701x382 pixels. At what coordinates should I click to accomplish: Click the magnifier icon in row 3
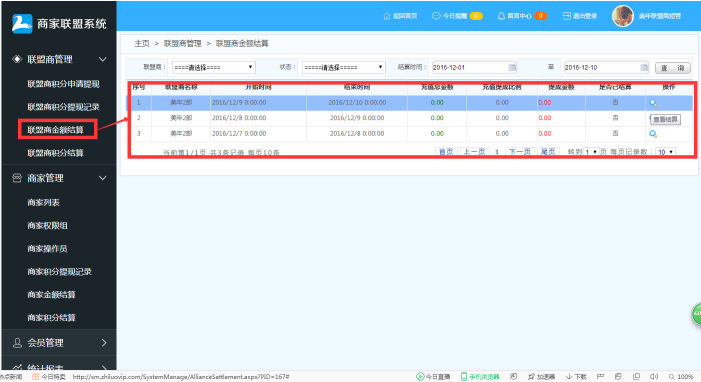(x=653, y=134)
